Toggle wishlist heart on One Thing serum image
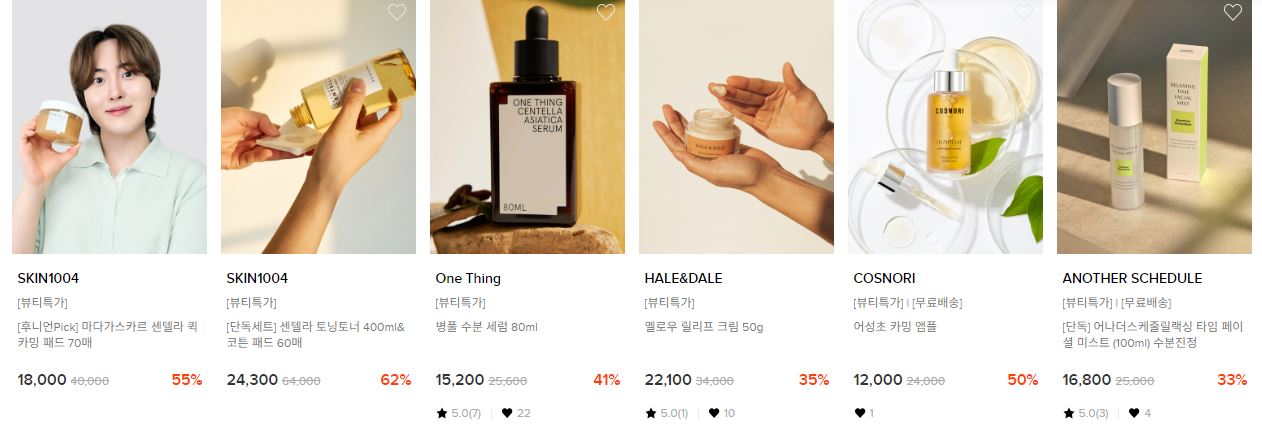This screenshot has height=443, width=1262. click(x=606, y=12)
